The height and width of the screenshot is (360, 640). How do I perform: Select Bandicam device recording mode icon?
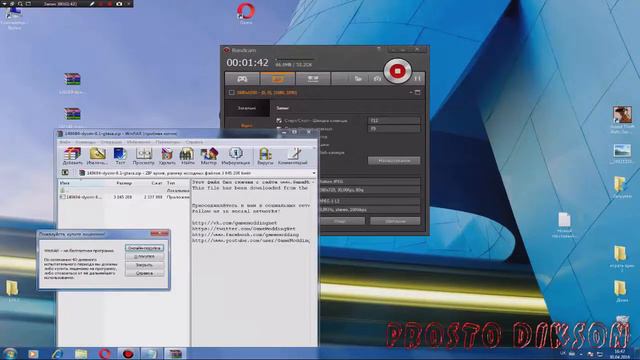tap(313, 78)
